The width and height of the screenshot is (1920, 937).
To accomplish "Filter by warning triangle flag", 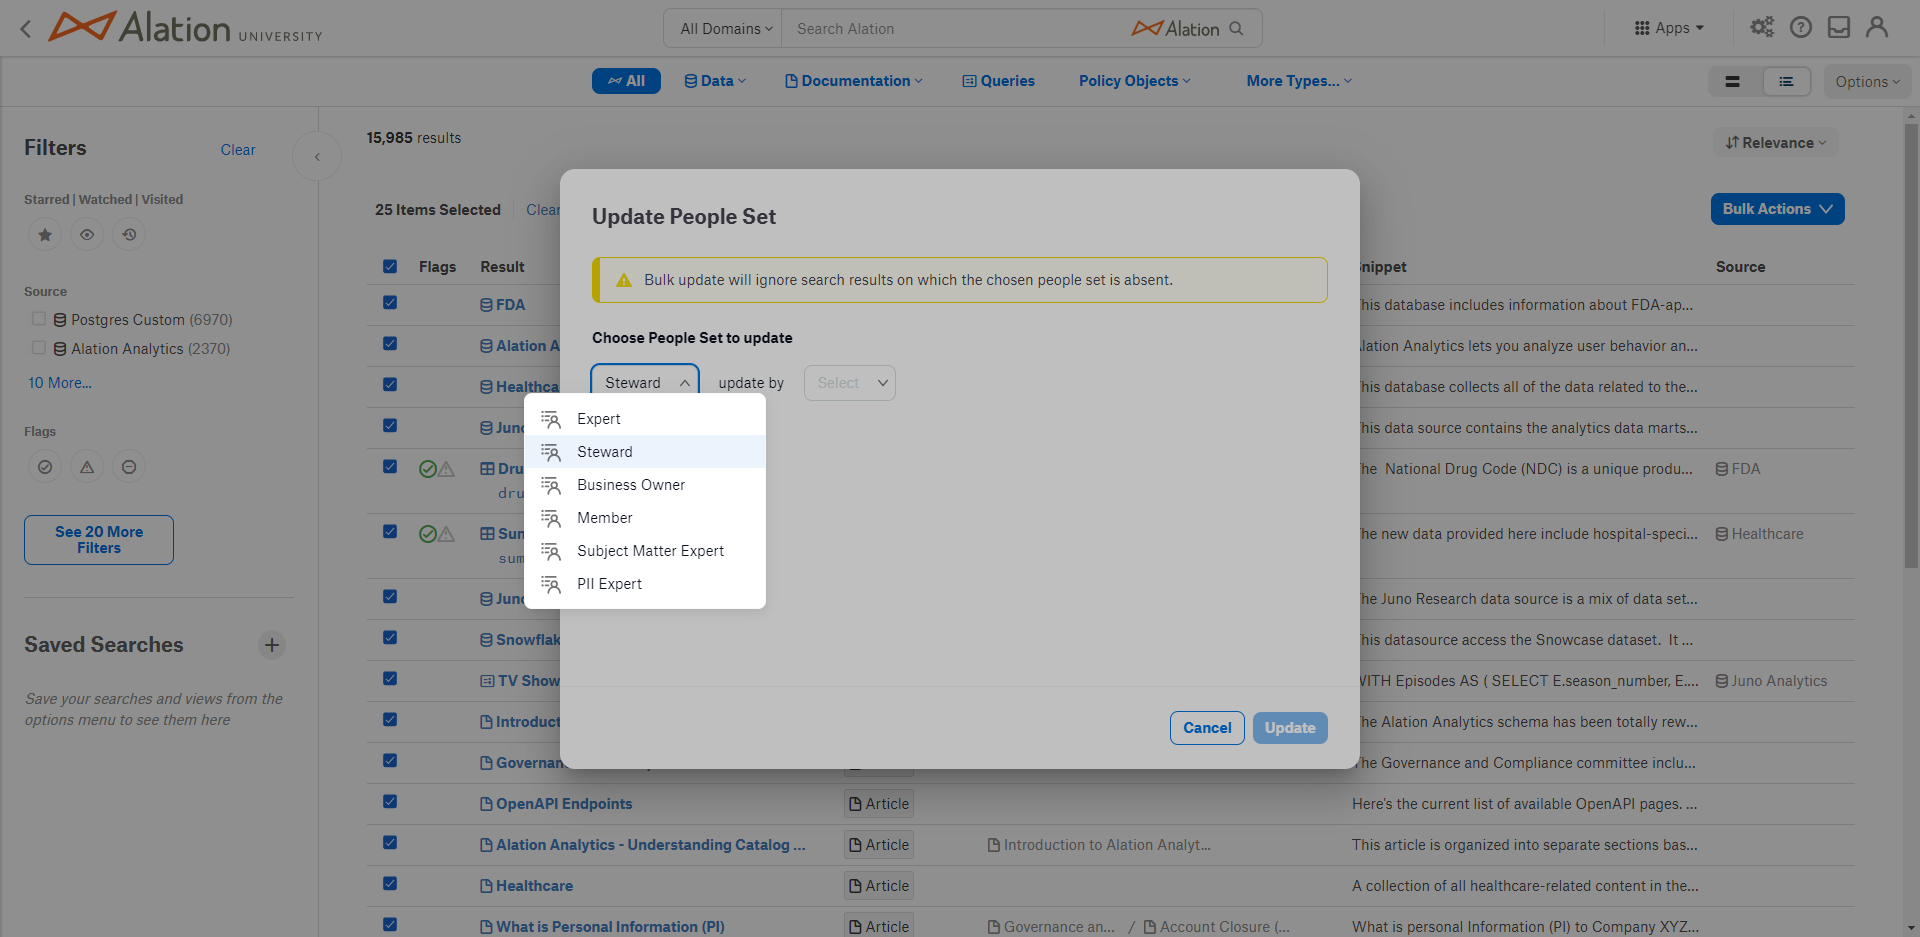I will coord(87,467).
